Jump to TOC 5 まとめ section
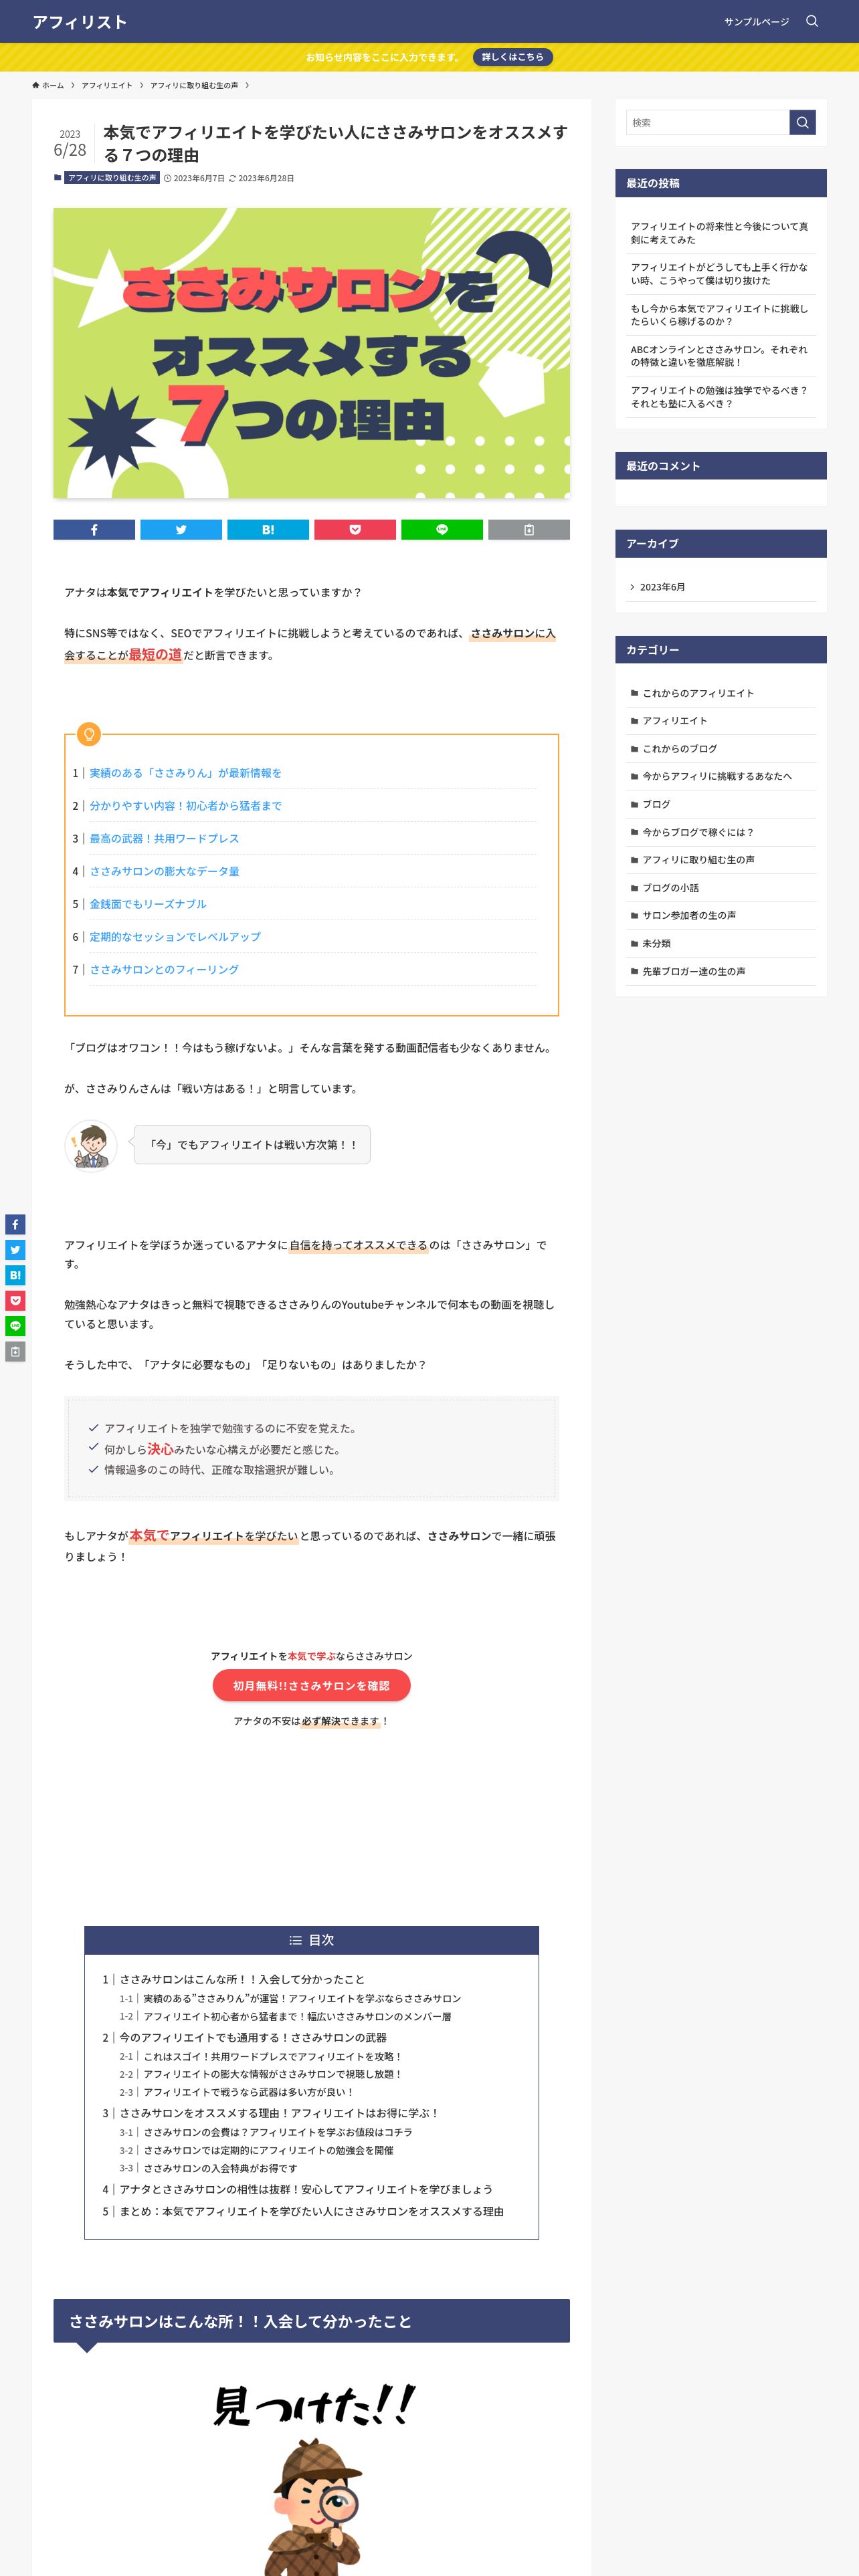Viewport: 859px width, 2576px height. pos(311,2211)
